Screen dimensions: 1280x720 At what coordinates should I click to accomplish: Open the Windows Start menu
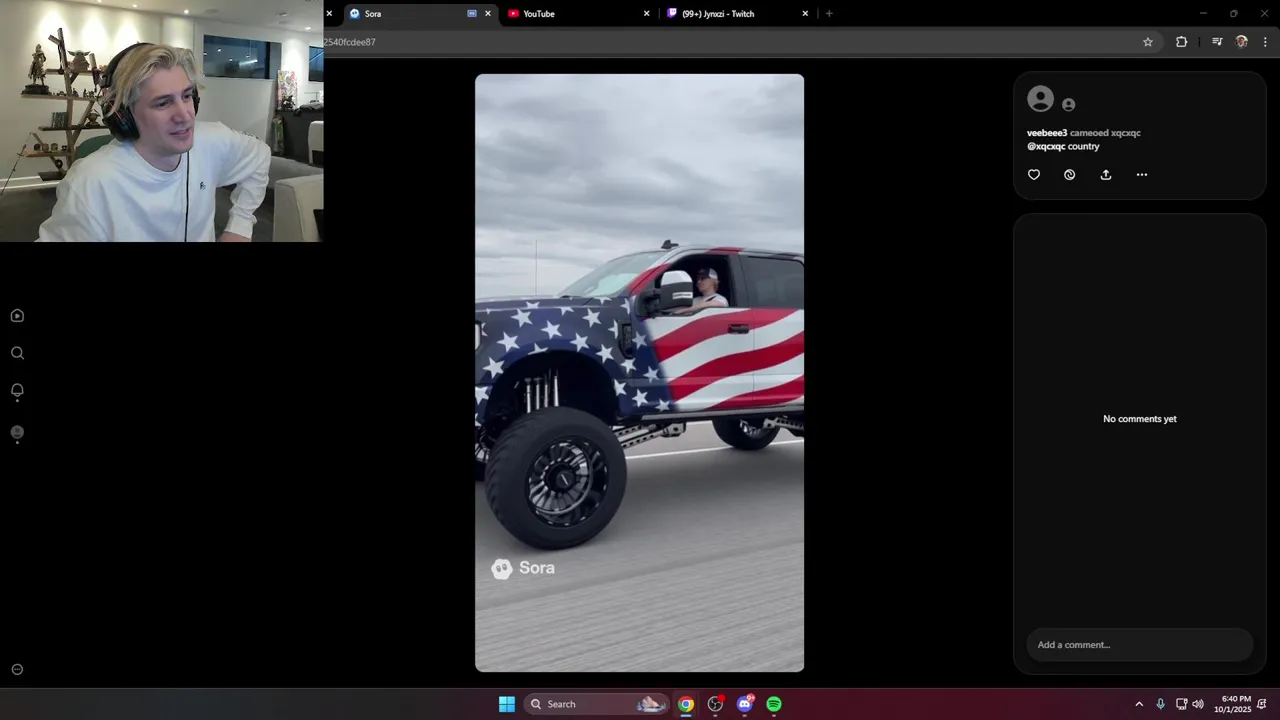(x=507, y=704)
